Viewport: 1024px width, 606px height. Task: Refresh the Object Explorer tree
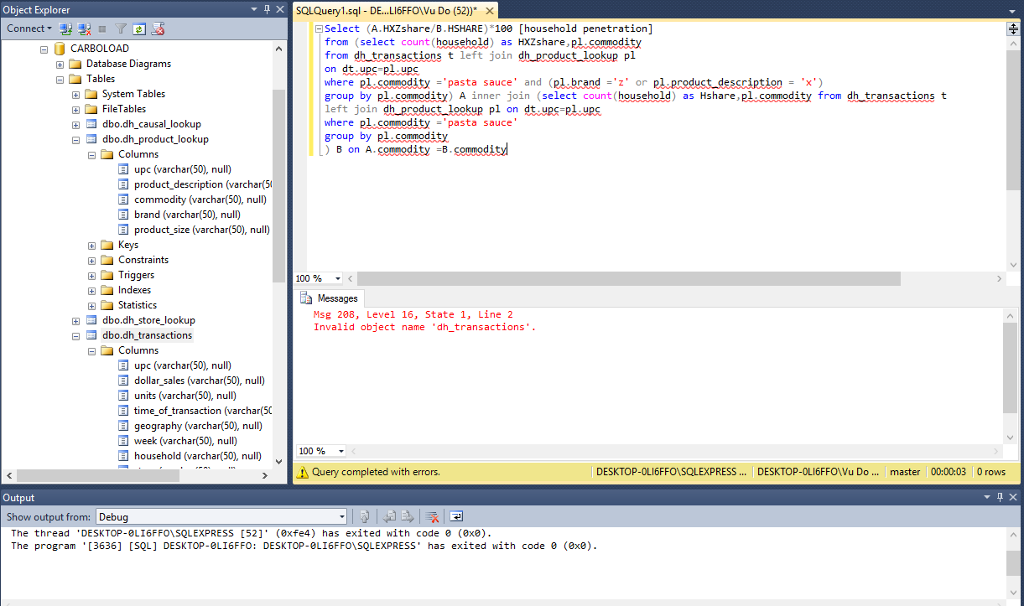[138, 28]
